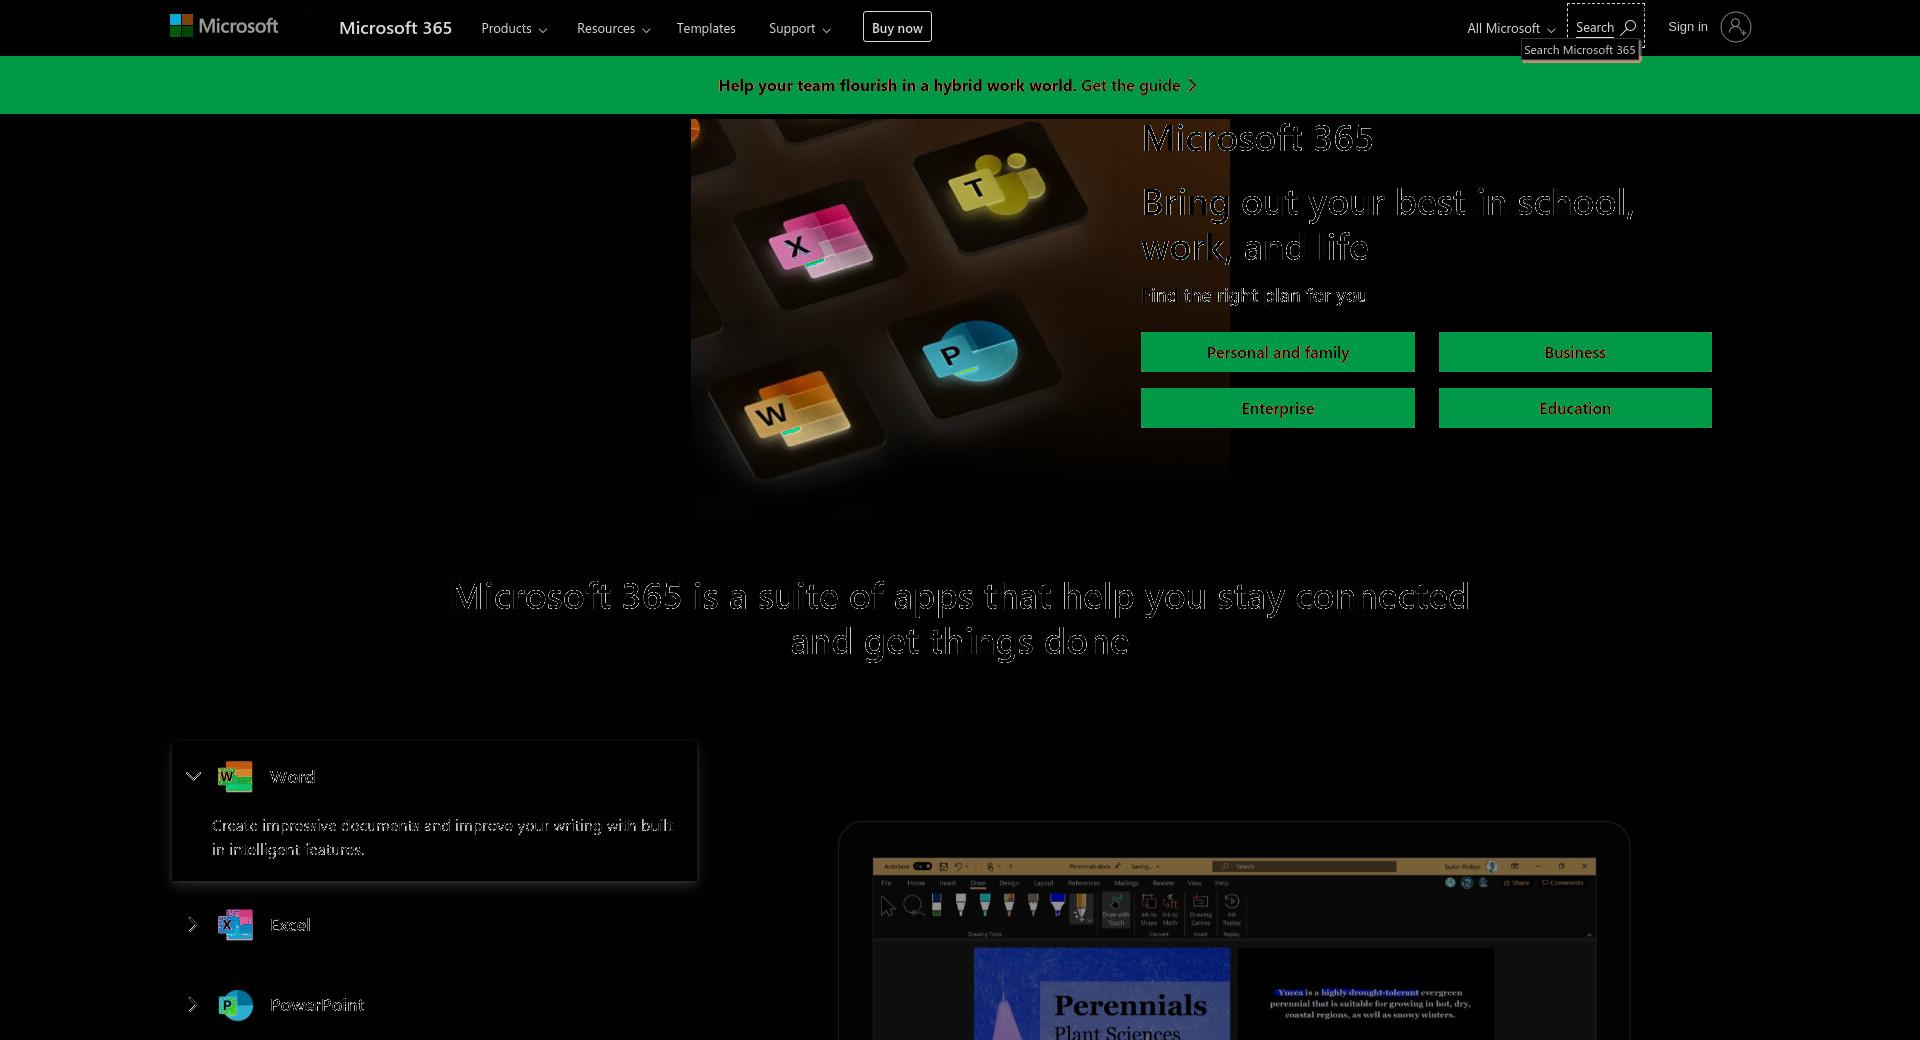The width and height of the screenshot is (1920, 1040).
Task: Click the Word app icon in the list
Action: pos(235,777)
